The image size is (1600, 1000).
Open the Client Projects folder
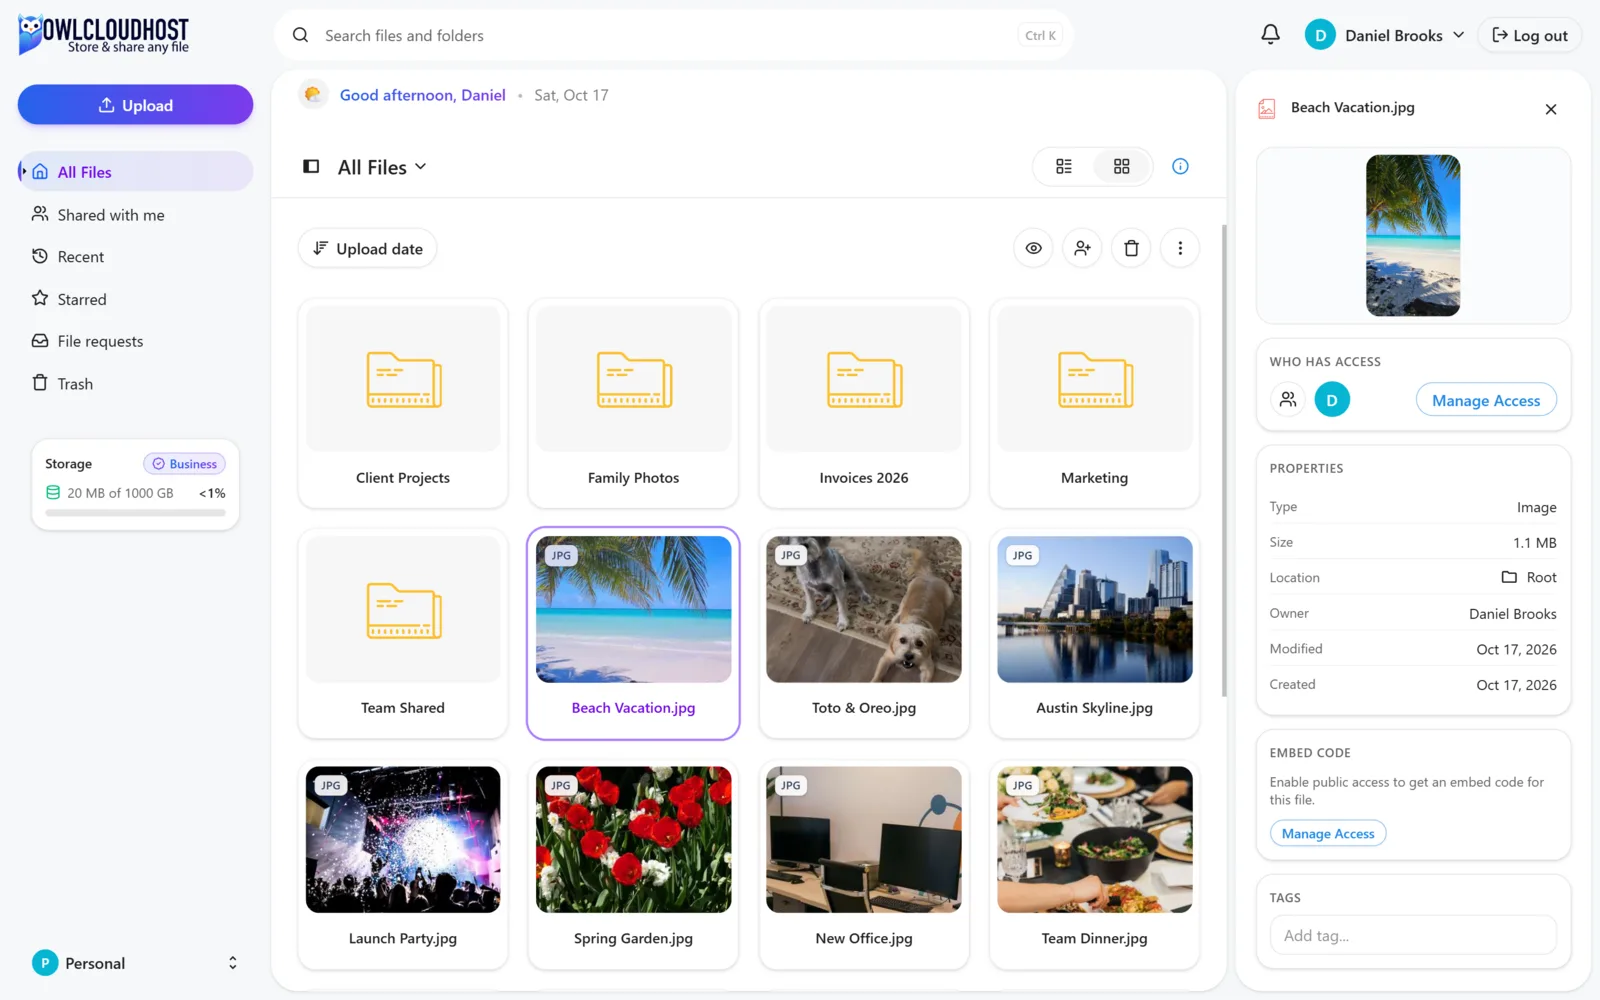403,403
